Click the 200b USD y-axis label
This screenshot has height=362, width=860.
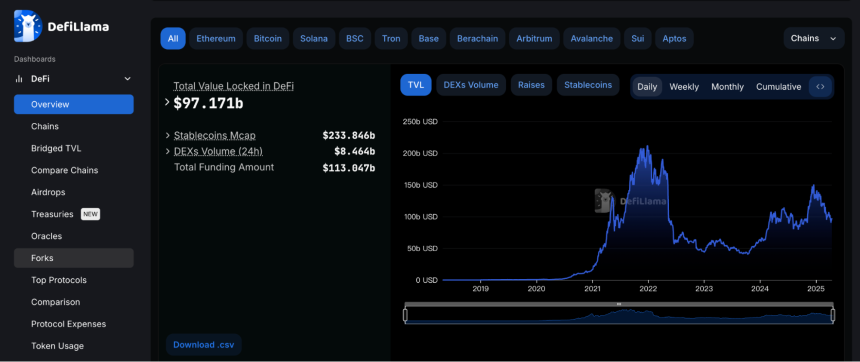420,153
